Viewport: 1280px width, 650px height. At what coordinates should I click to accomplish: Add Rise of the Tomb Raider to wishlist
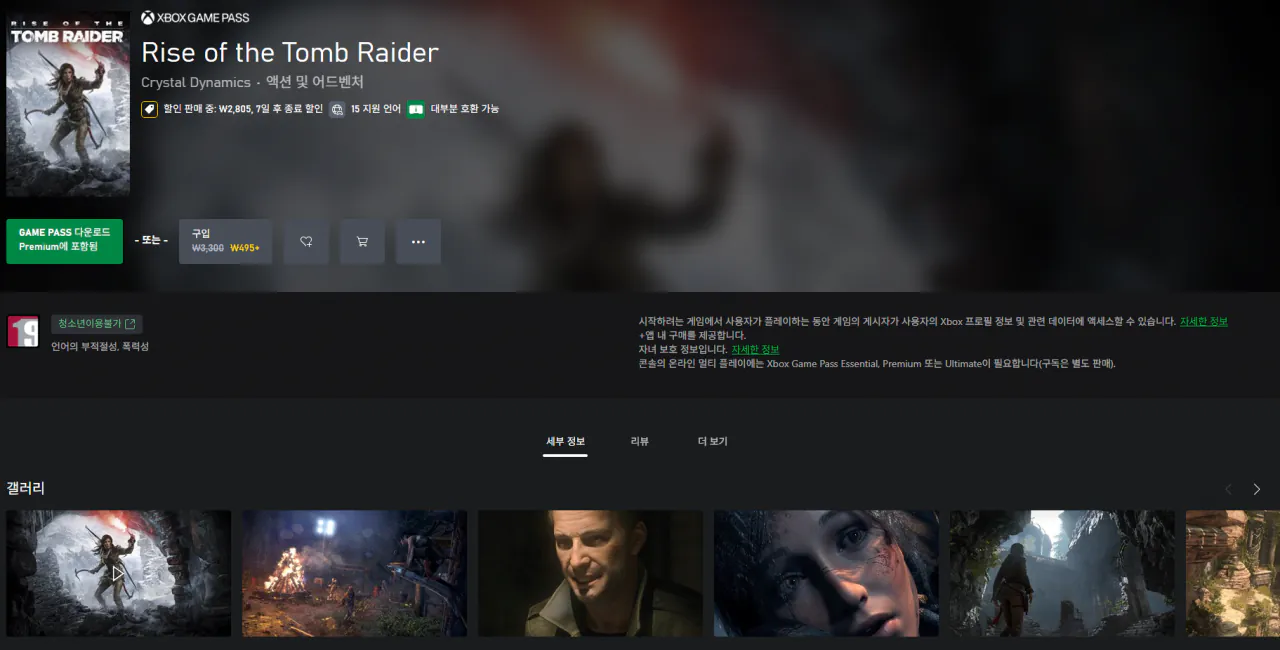pos(306,241)
